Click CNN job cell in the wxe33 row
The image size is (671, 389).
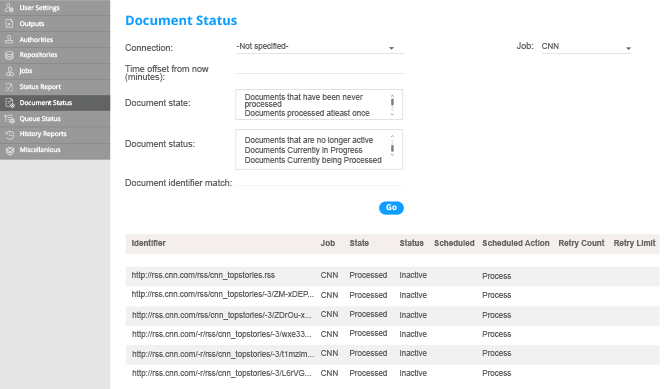pos(329,334)
